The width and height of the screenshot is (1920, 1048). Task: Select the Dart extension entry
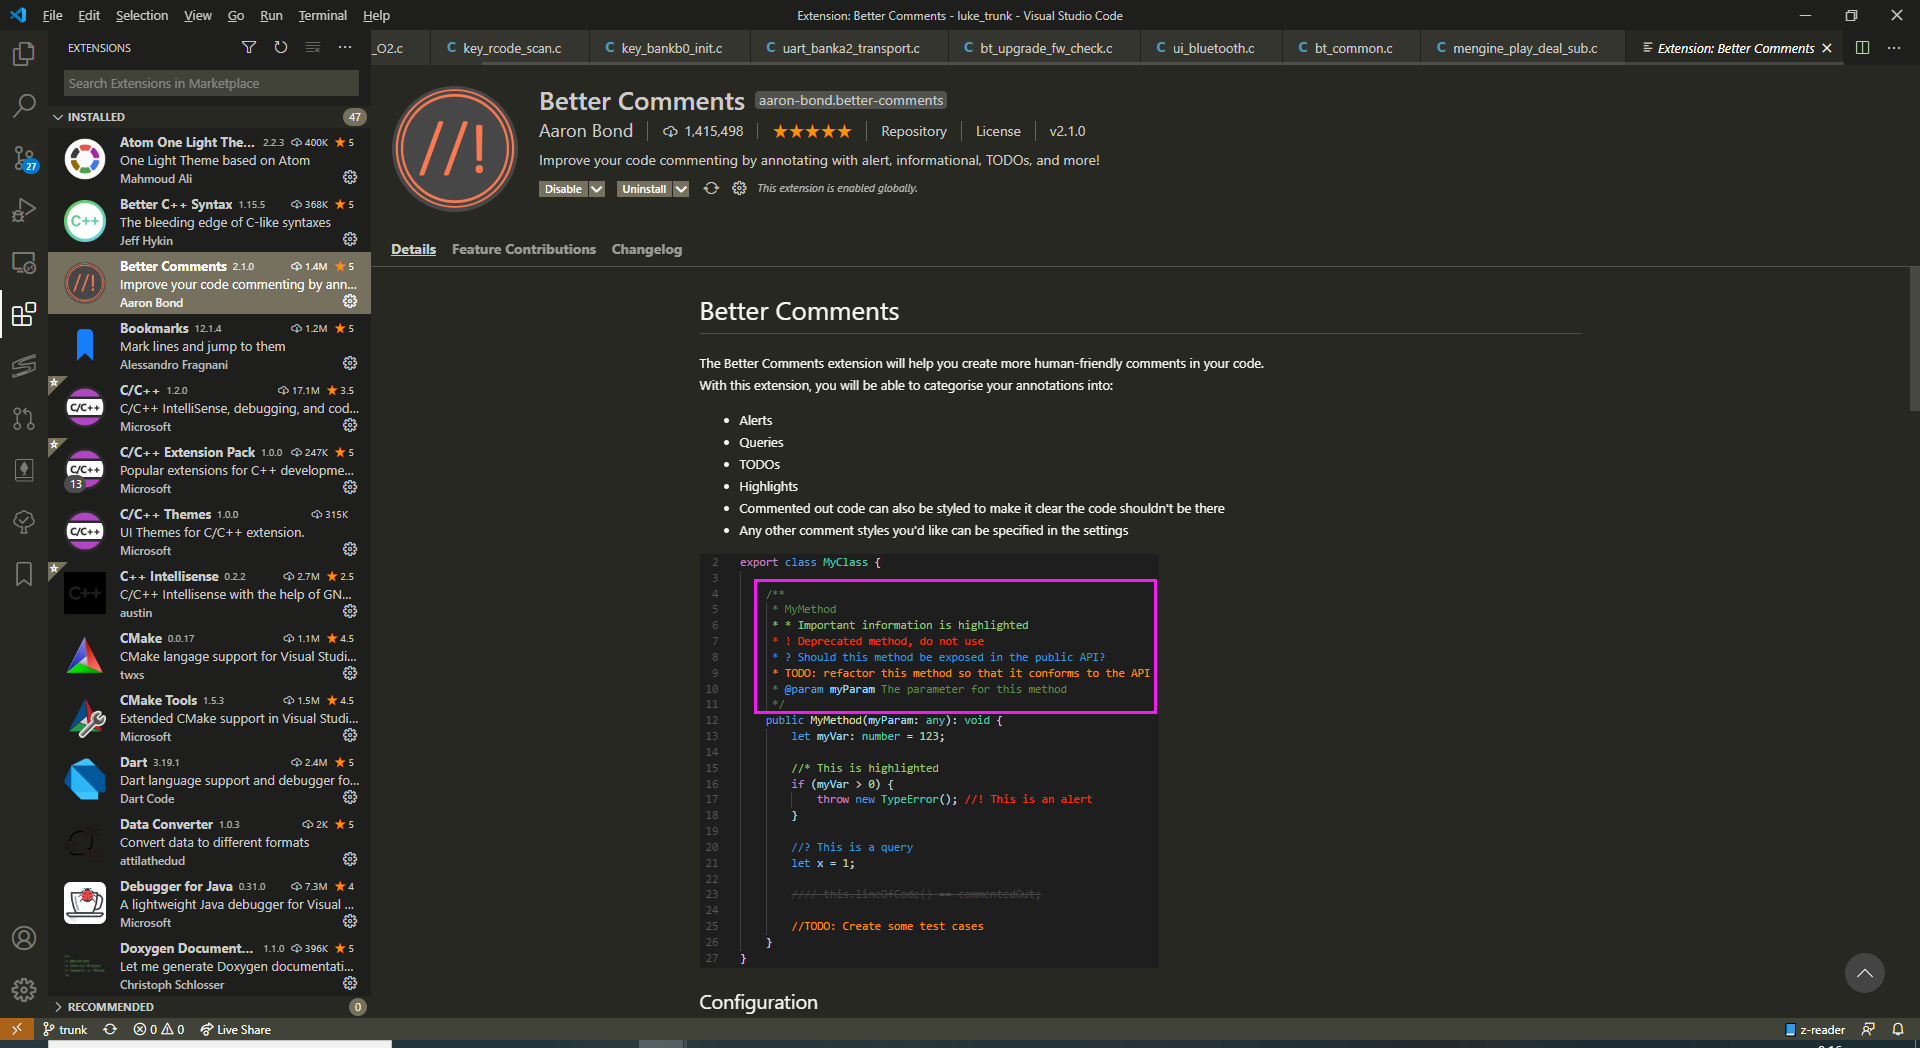(x=210, y=779)
